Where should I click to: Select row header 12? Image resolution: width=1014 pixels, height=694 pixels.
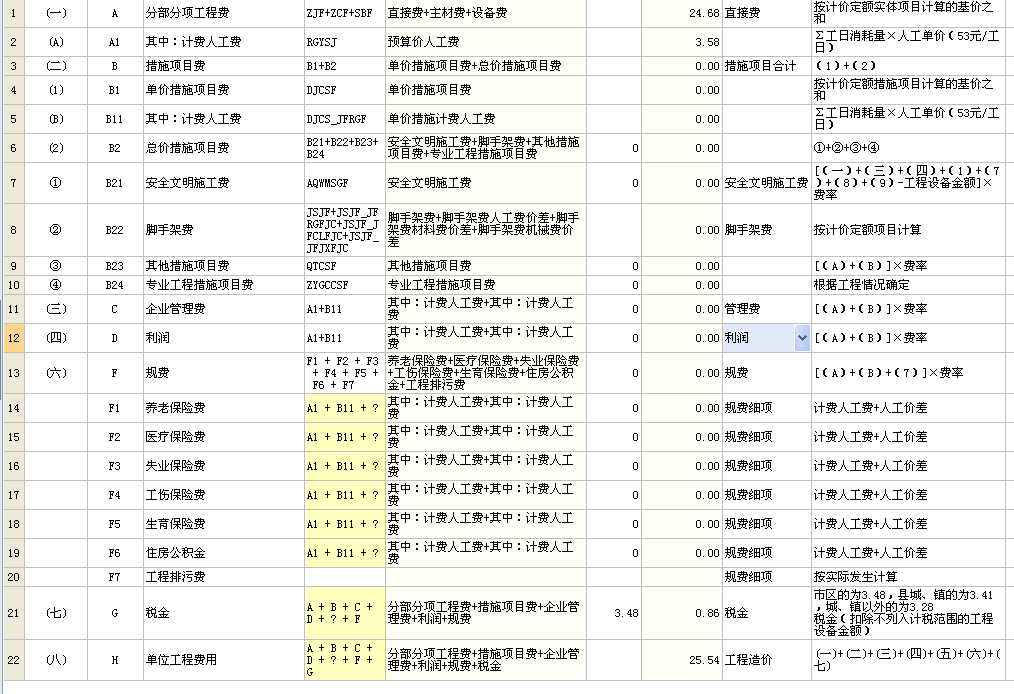[14, 338]
